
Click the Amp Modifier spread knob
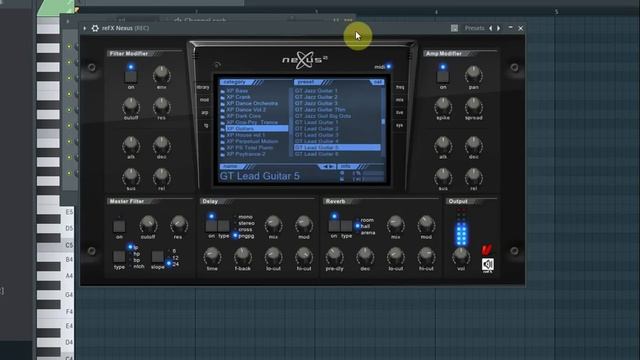tap(473, 107)
